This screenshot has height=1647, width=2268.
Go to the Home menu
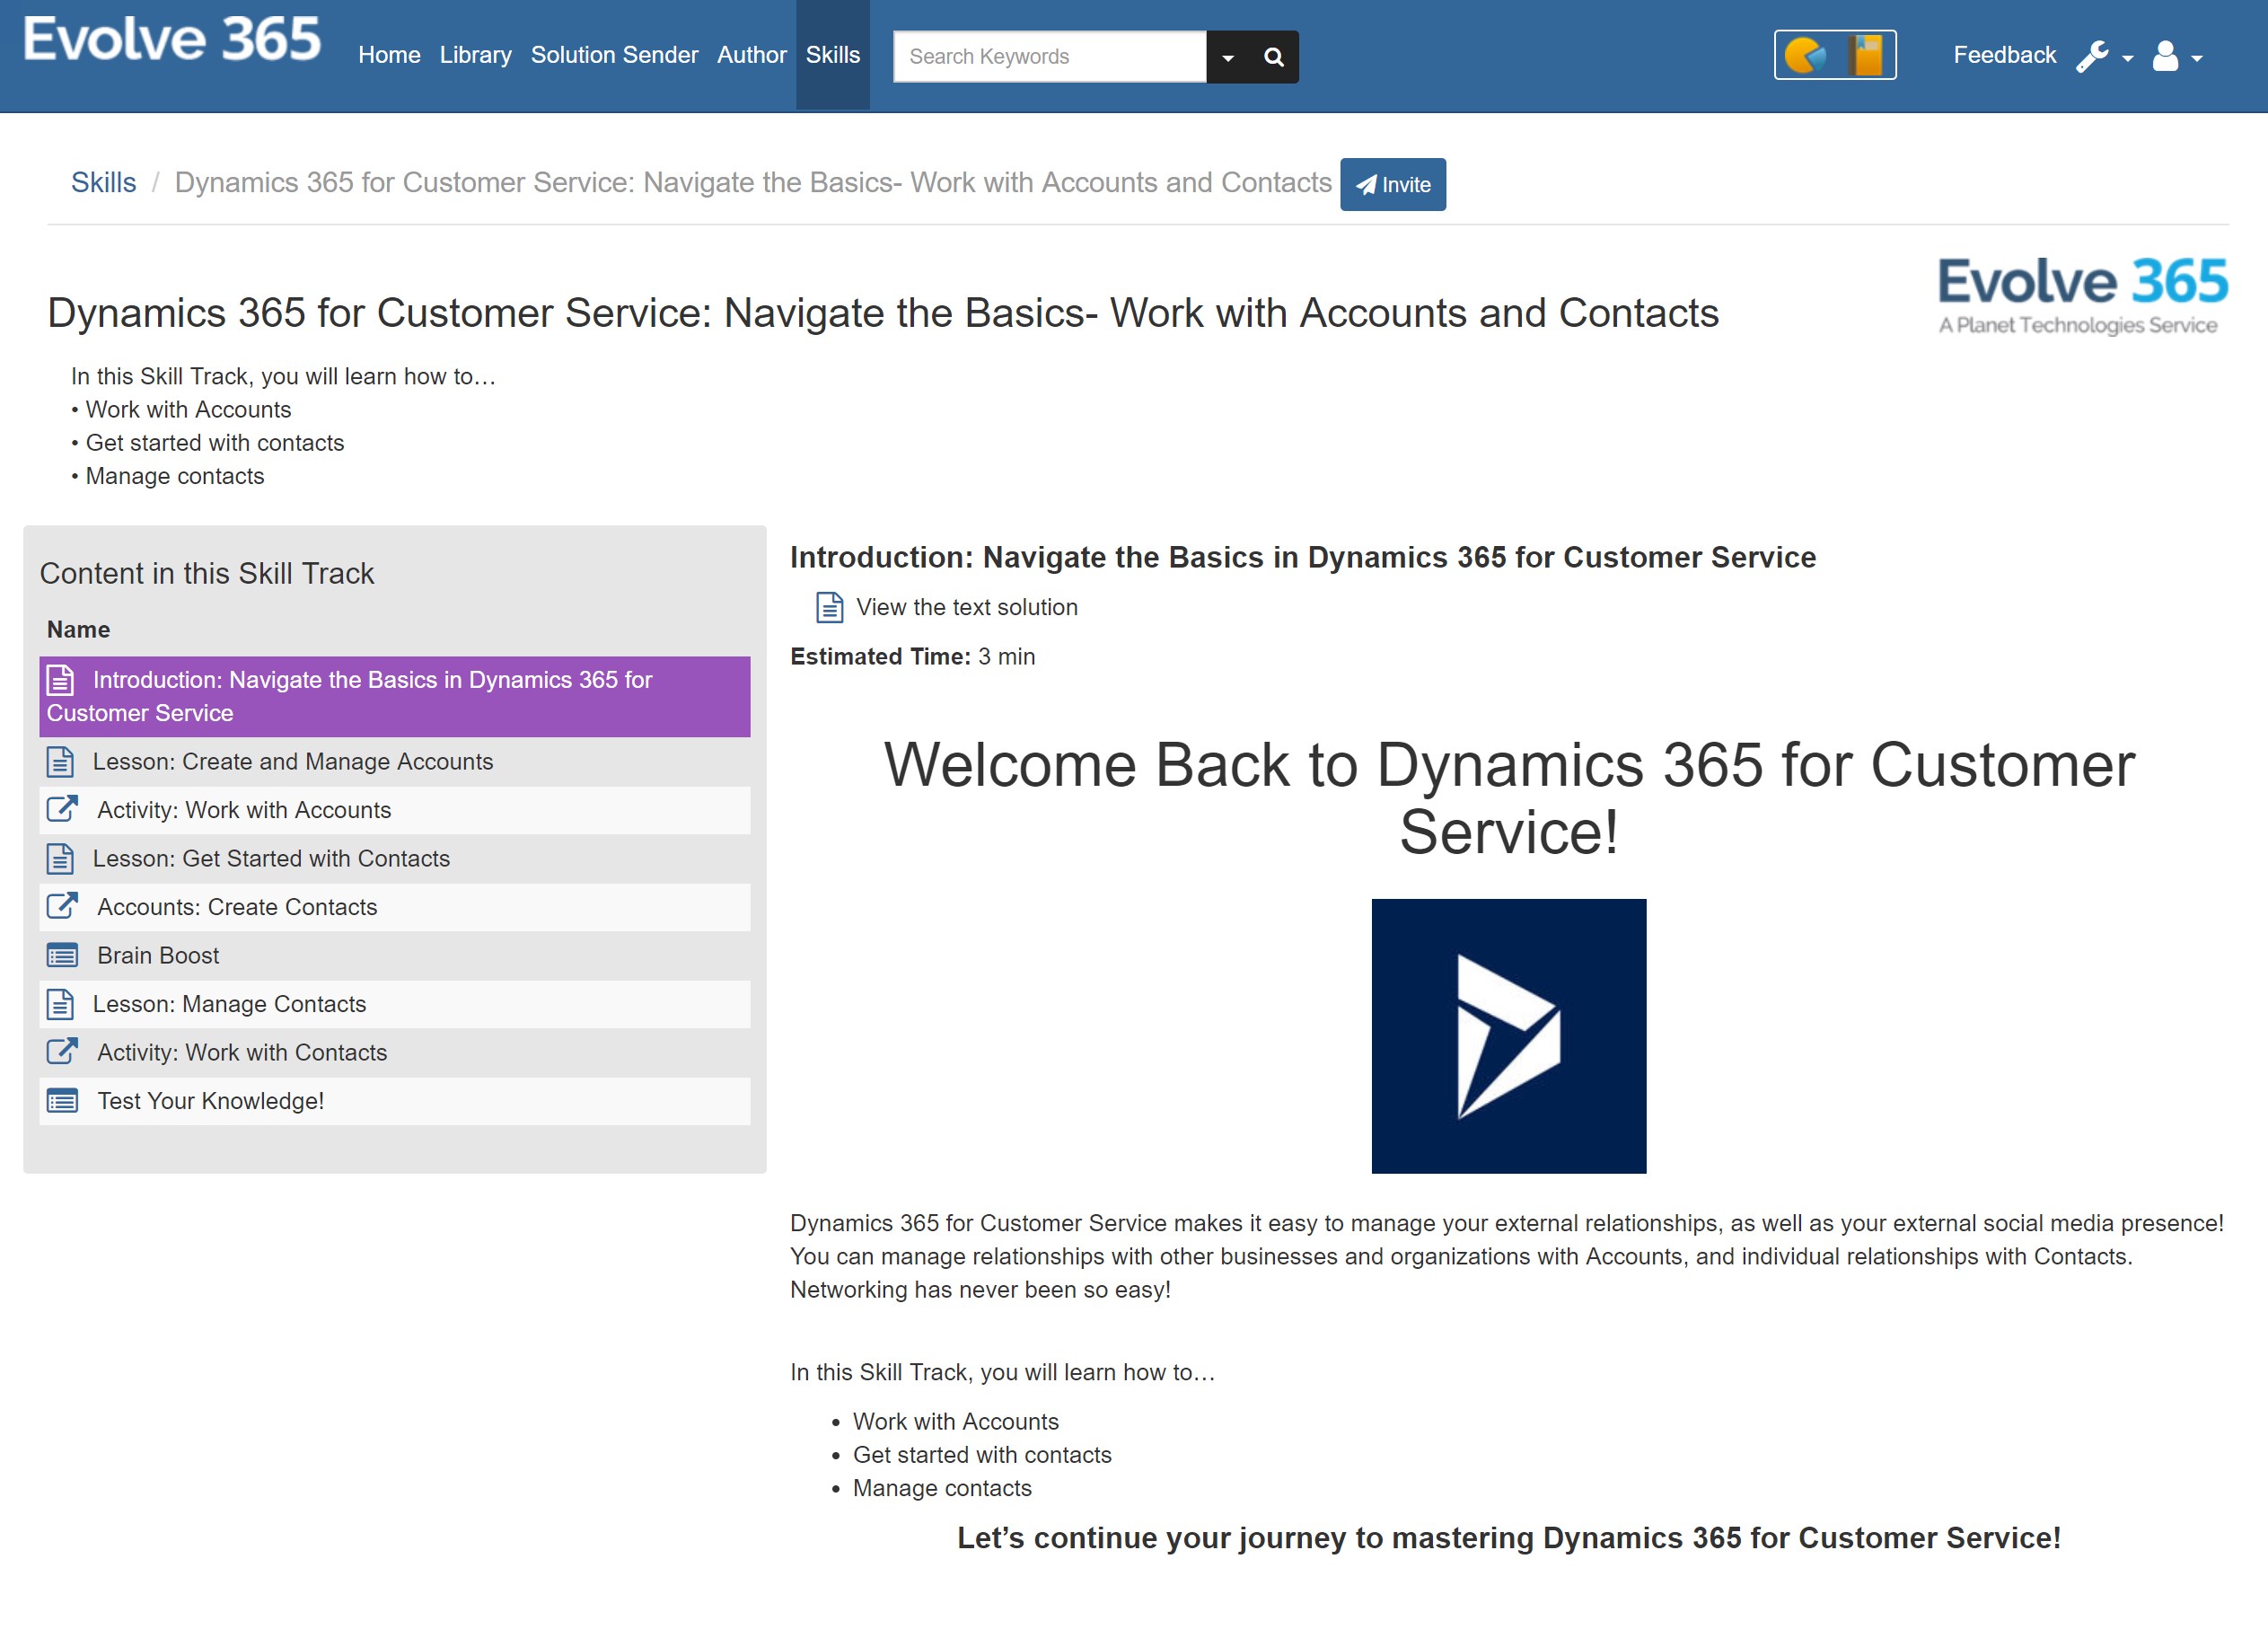tap(389, 55)
